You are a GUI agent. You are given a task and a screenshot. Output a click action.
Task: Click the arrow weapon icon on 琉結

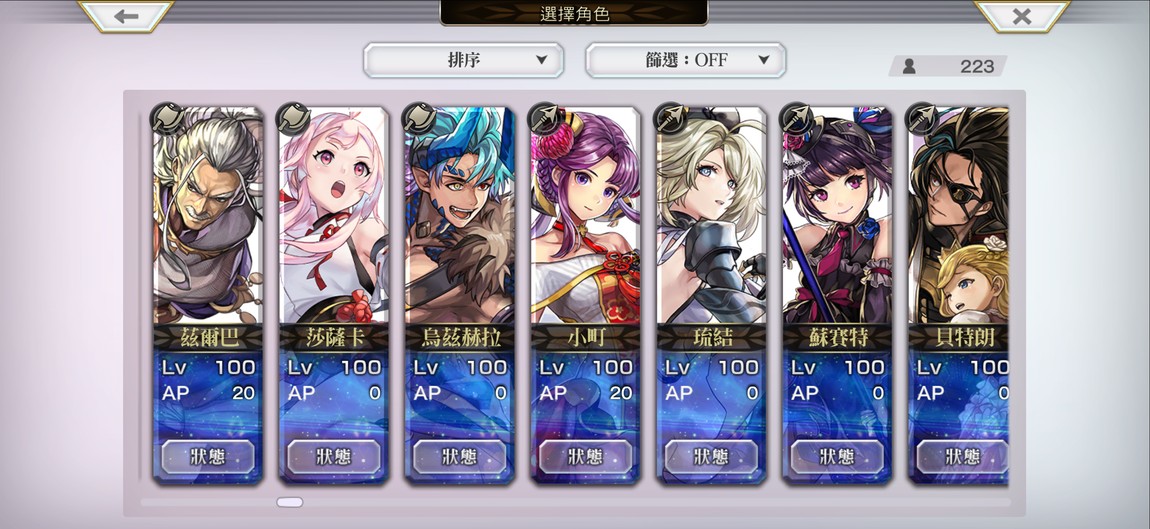click(672, 118)
